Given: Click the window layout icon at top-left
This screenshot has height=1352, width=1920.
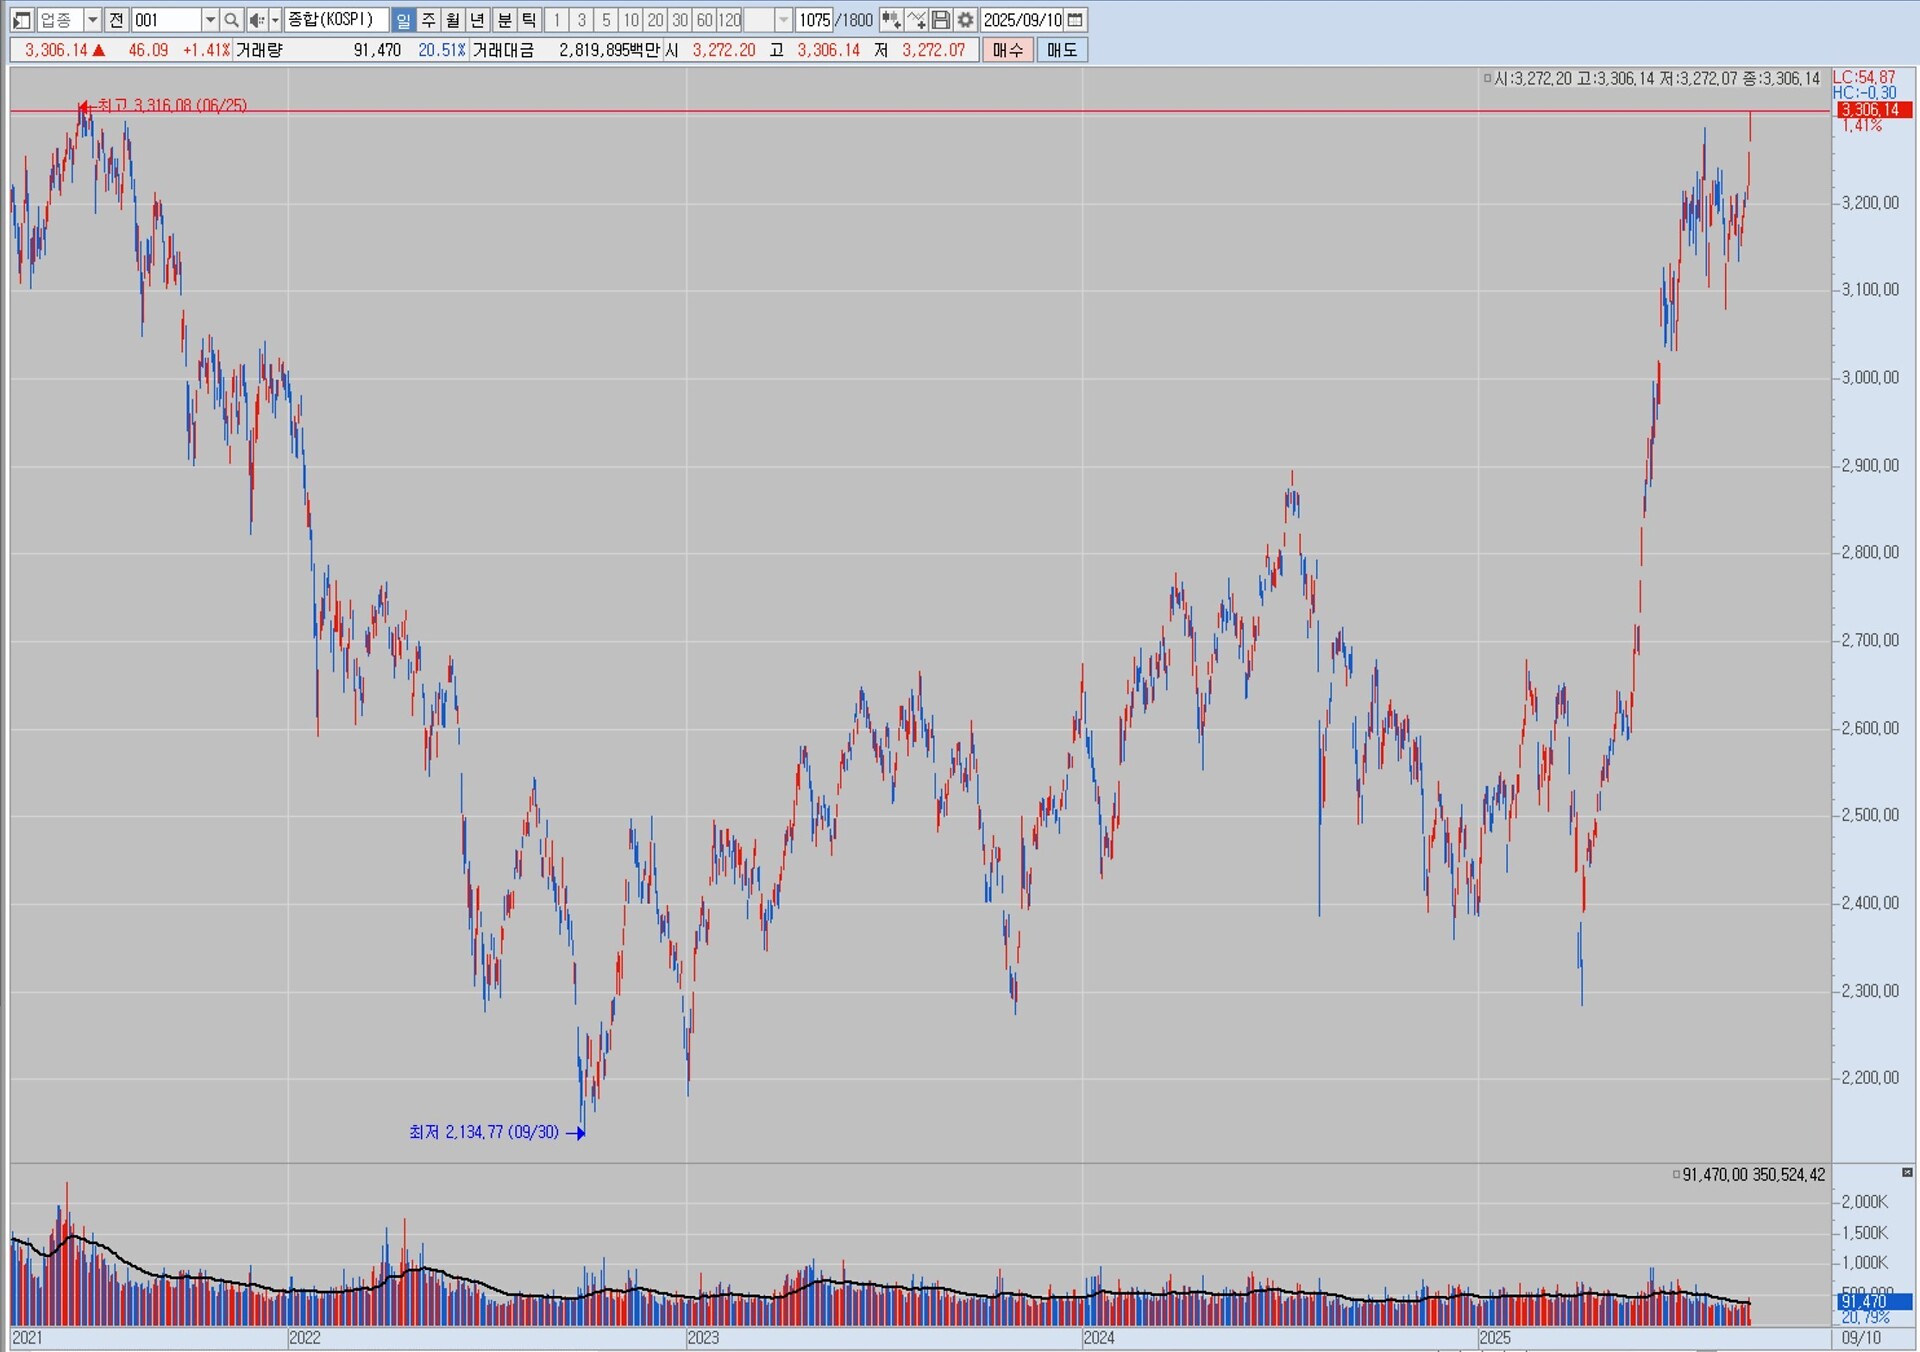Looking at the screenshot, I should [21, 20].
